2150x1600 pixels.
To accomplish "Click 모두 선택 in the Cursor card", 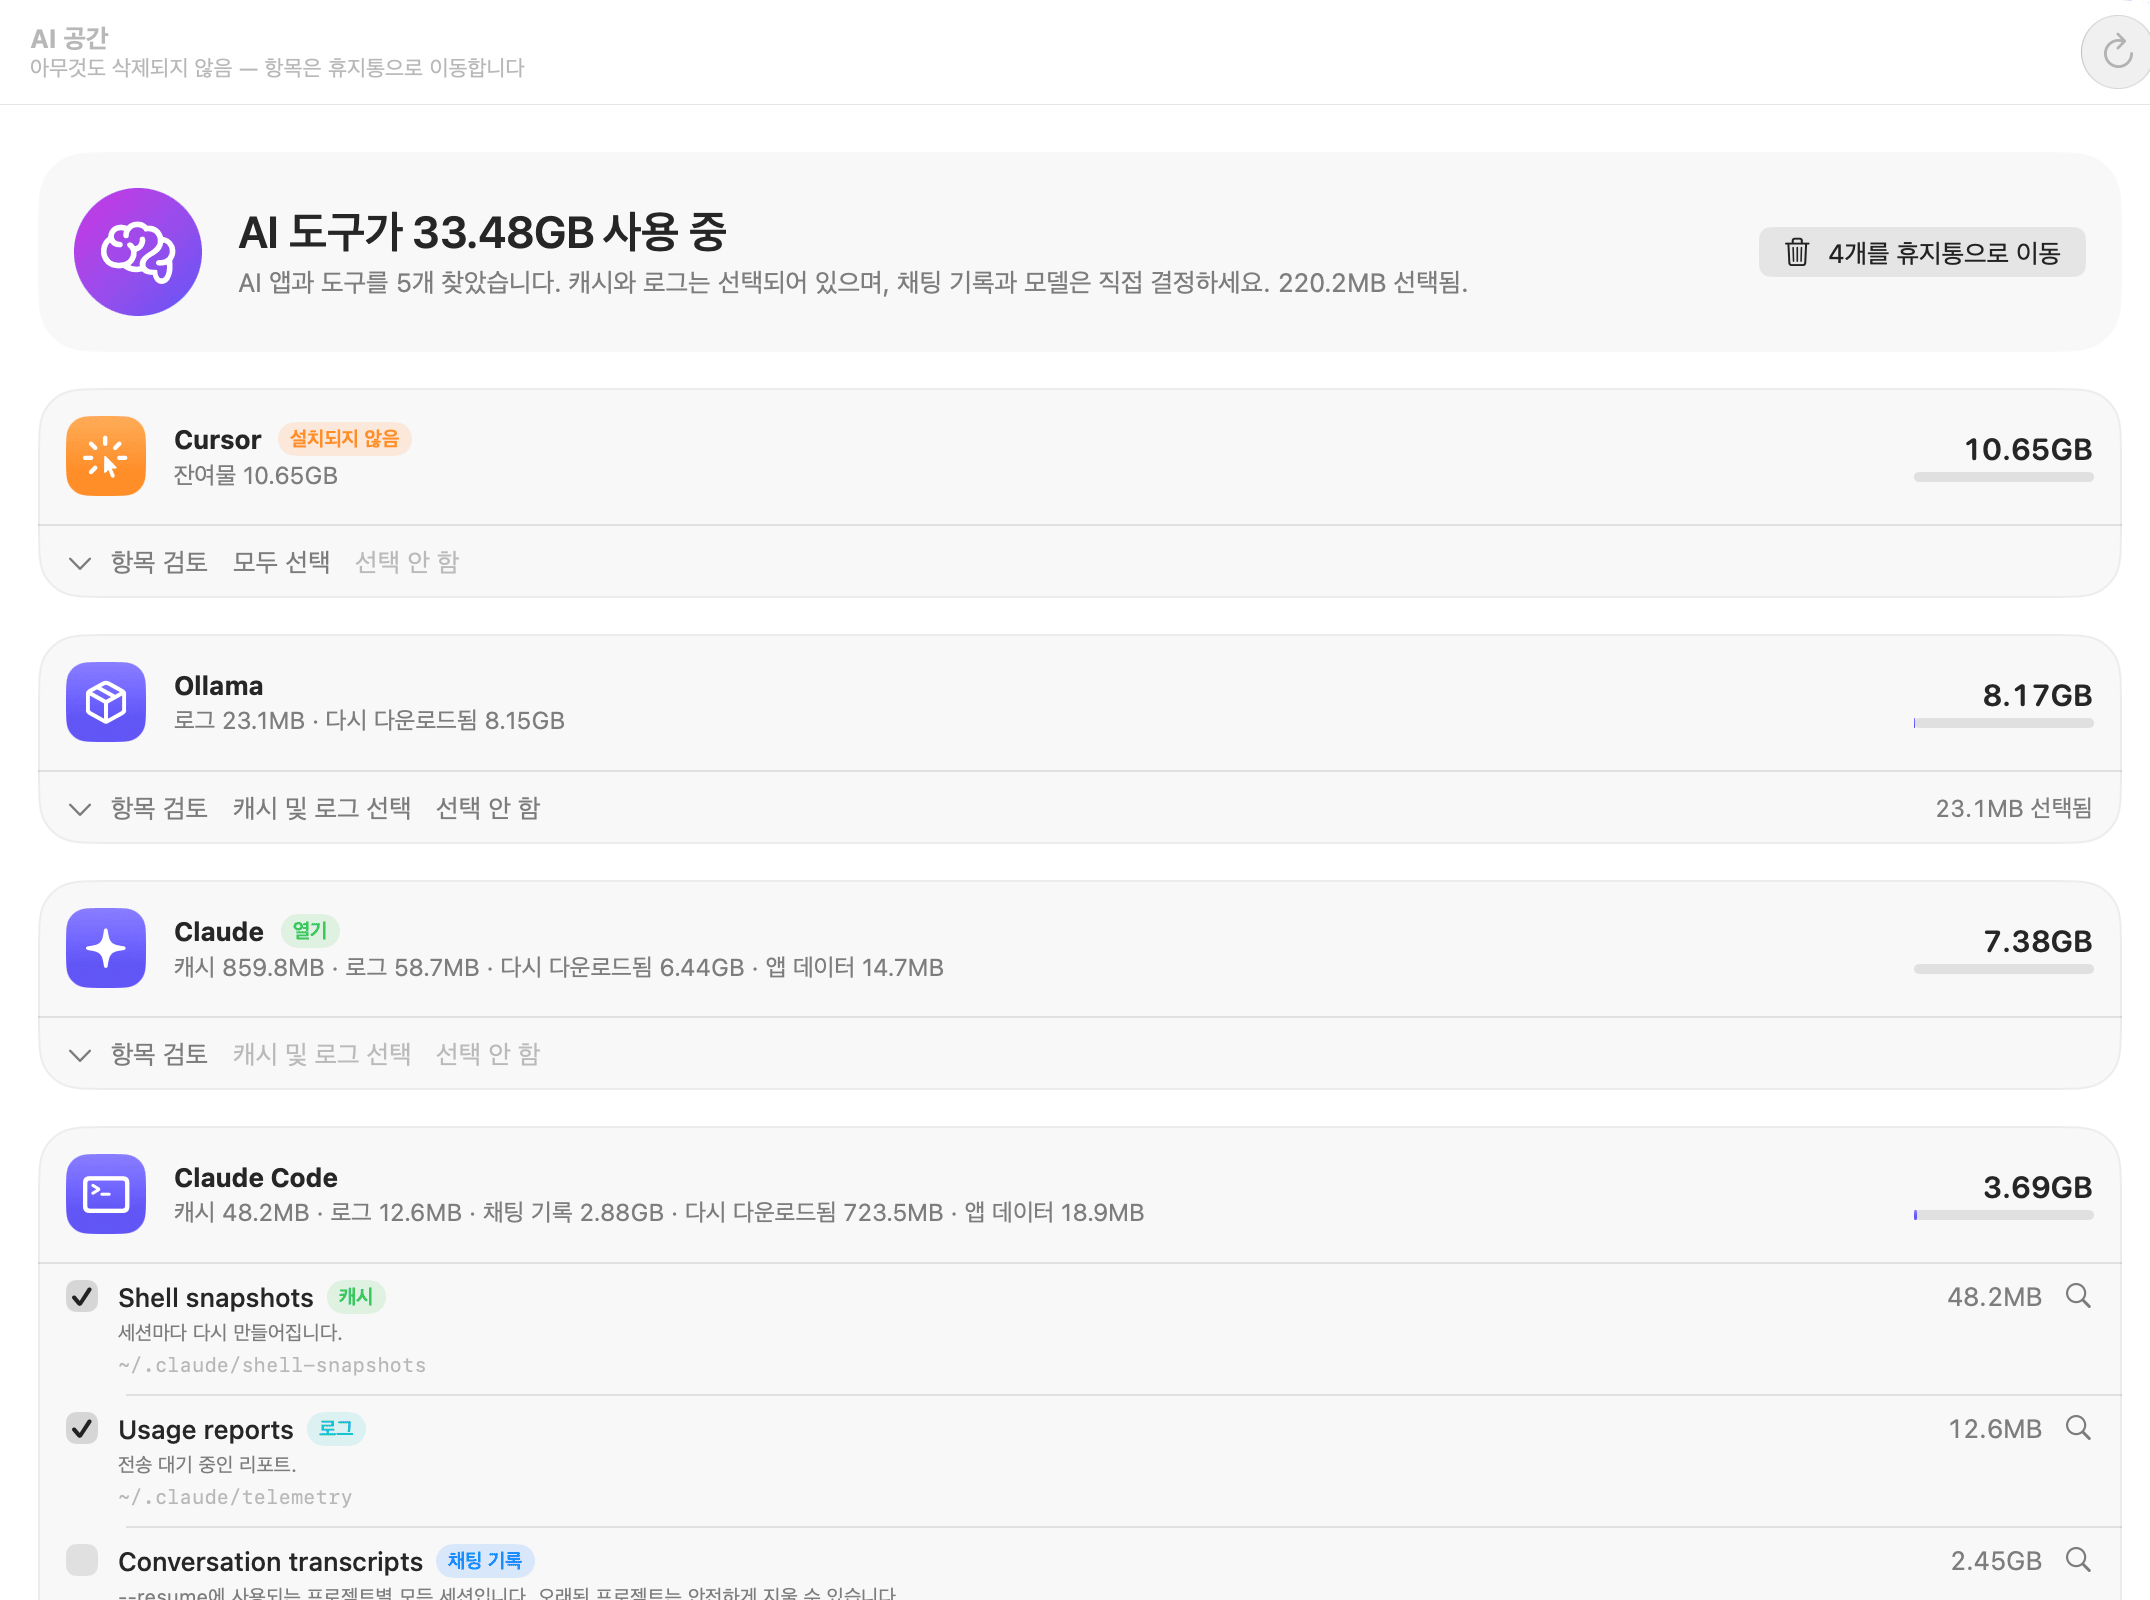I will pyautogui.click(x=281, y=562).
